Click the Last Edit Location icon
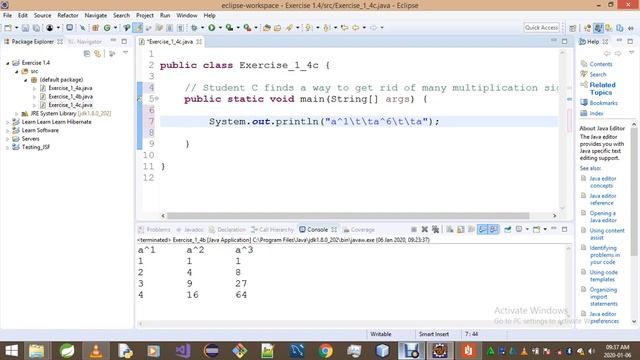Viewport: 640px width, 360px height. pyautogui.click(x=344, y=28)
